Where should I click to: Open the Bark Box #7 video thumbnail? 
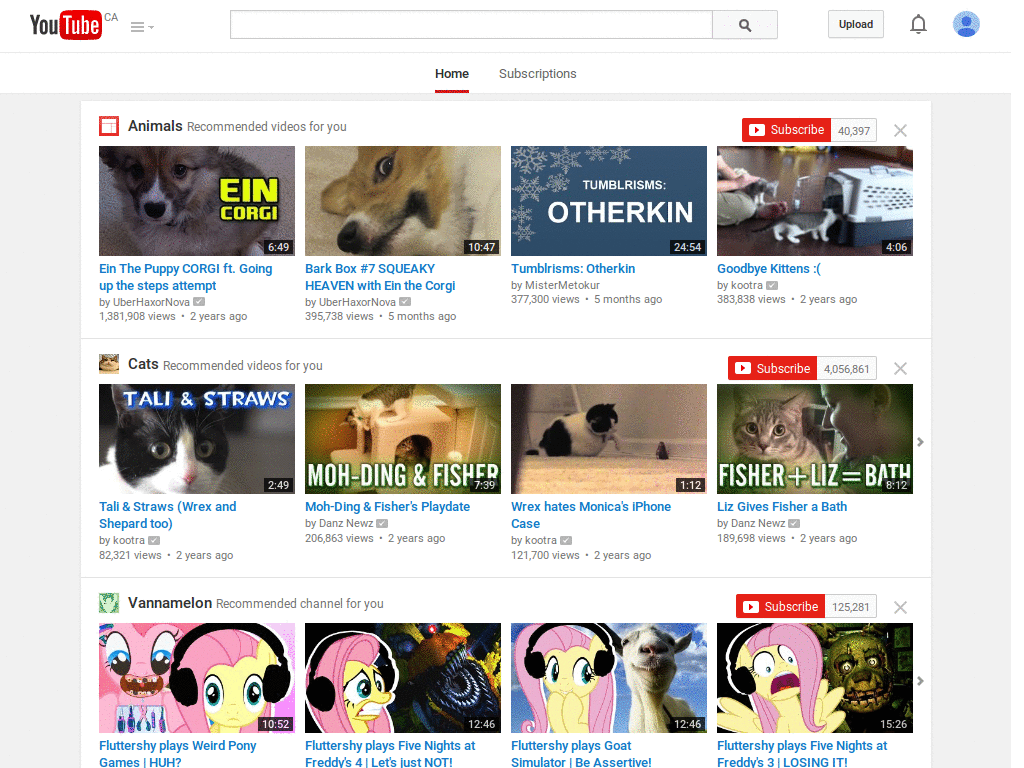point(403,200)
